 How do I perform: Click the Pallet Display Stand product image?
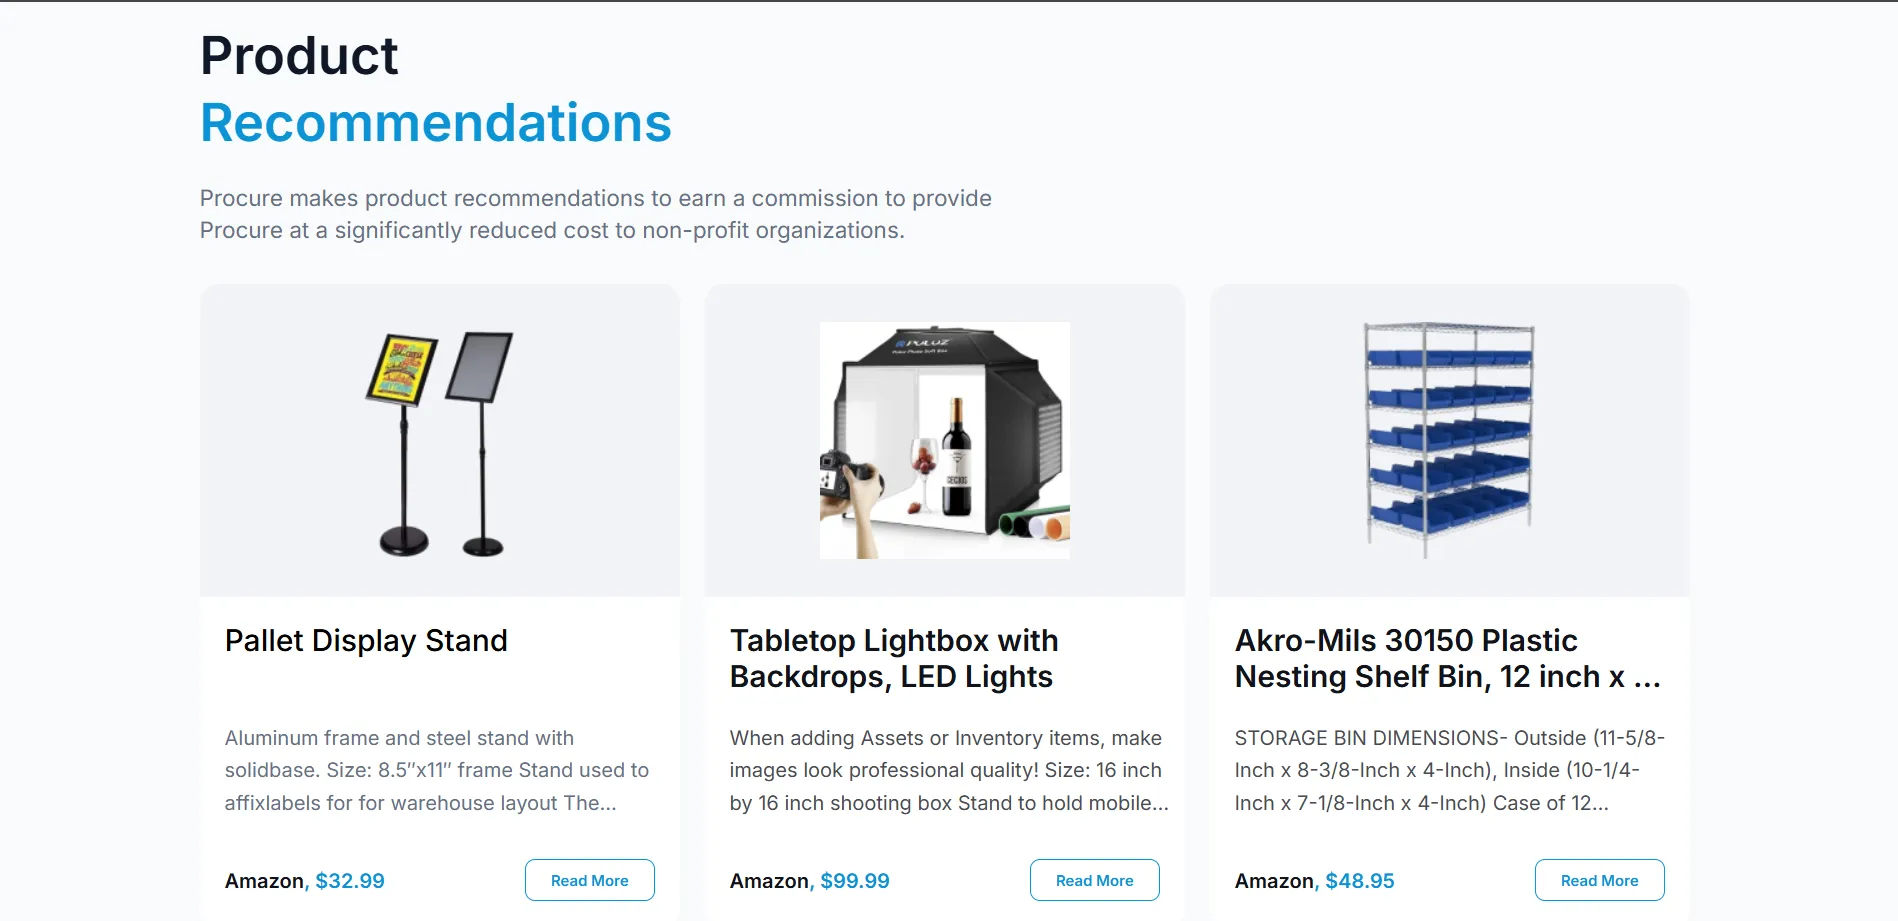coord(440,443)
